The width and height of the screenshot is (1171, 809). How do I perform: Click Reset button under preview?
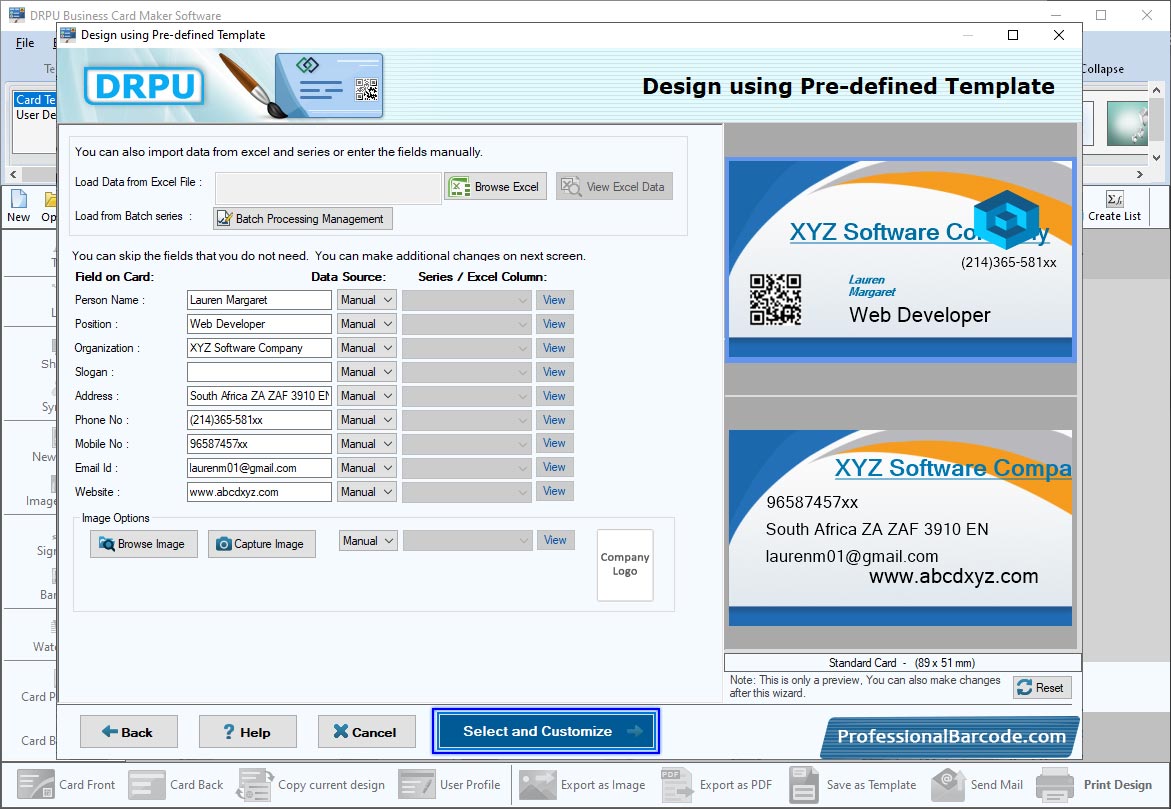click(x=1042, y=687)
